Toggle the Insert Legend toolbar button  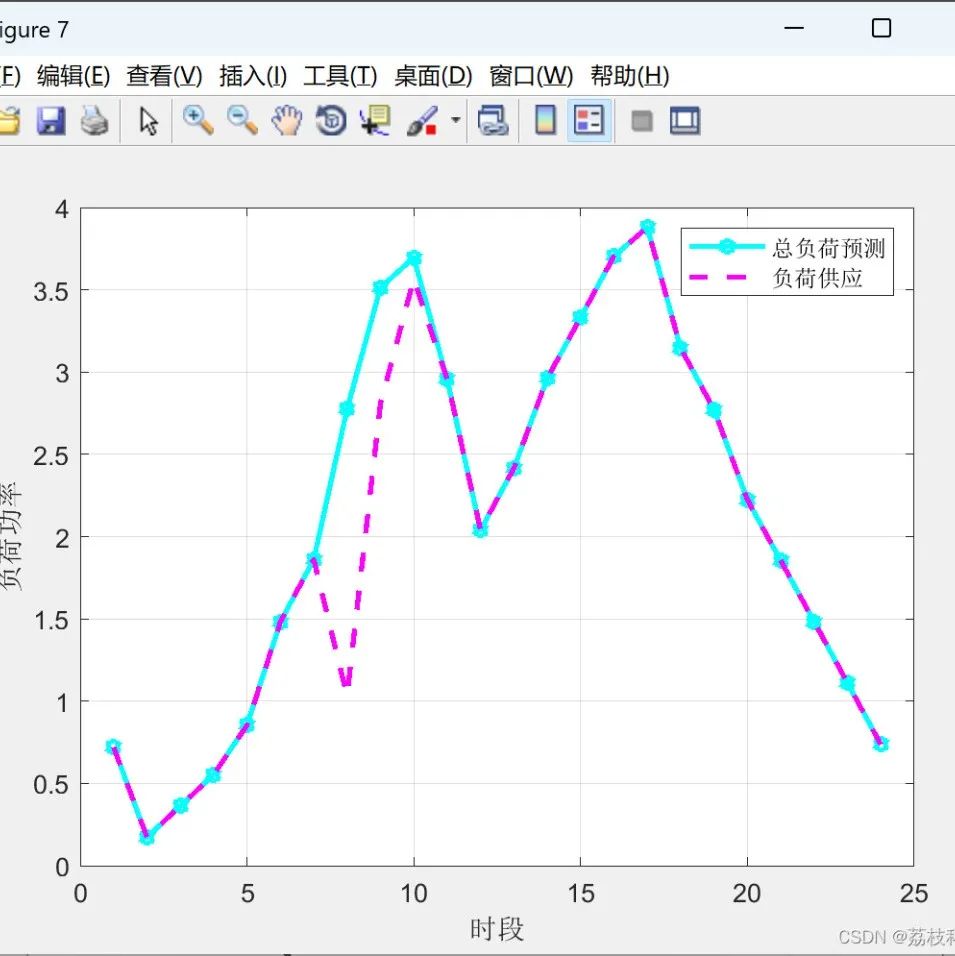coord(590,120)
